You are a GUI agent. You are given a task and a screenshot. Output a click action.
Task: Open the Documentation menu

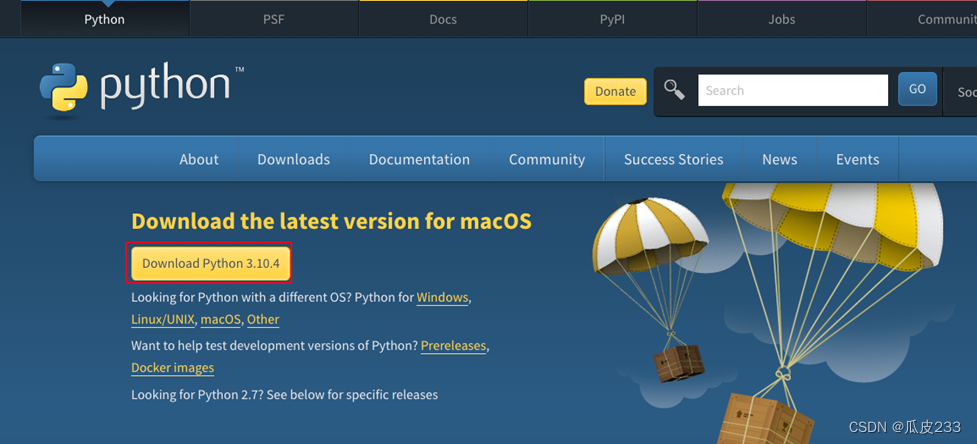click(x=419, y=159)
